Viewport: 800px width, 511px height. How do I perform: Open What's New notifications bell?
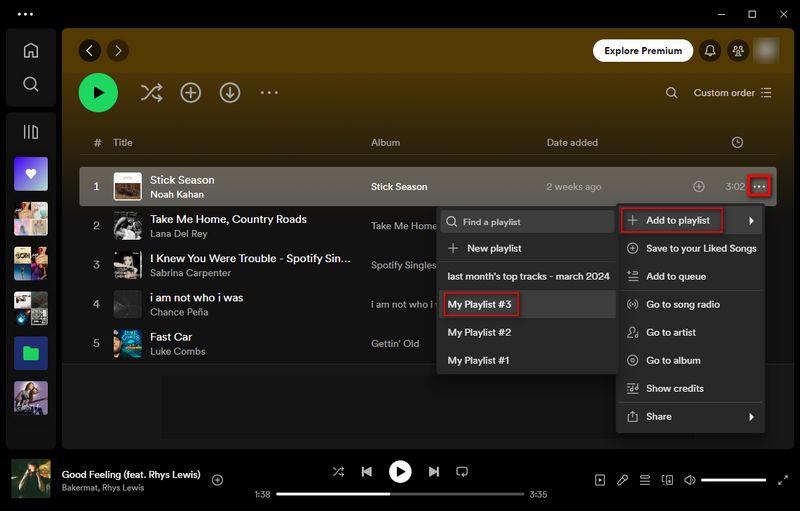(x=710, y=50)
